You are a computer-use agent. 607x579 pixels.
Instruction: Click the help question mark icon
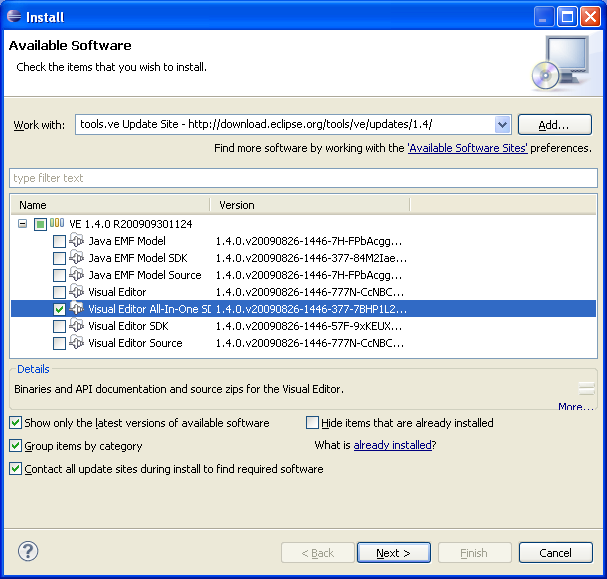[x=28, y=552]
